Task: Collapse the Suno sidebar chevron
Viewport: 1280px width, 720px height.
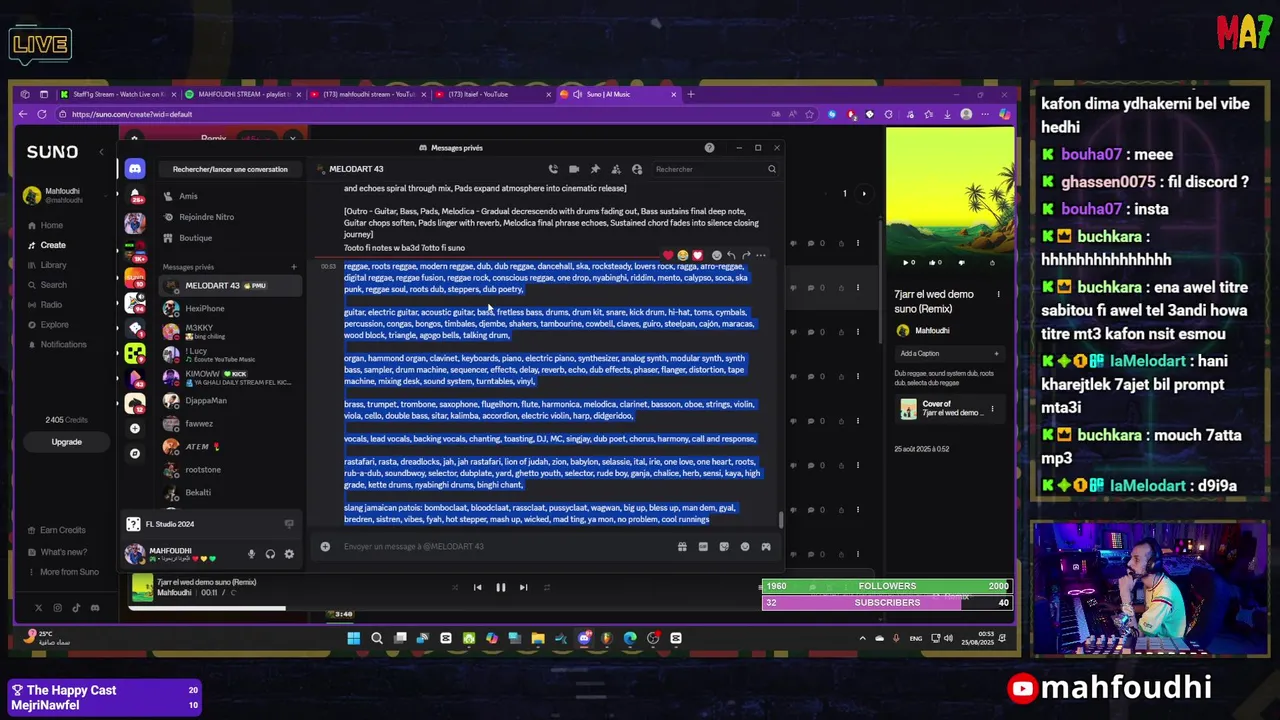Action: [x=101, y=152]
